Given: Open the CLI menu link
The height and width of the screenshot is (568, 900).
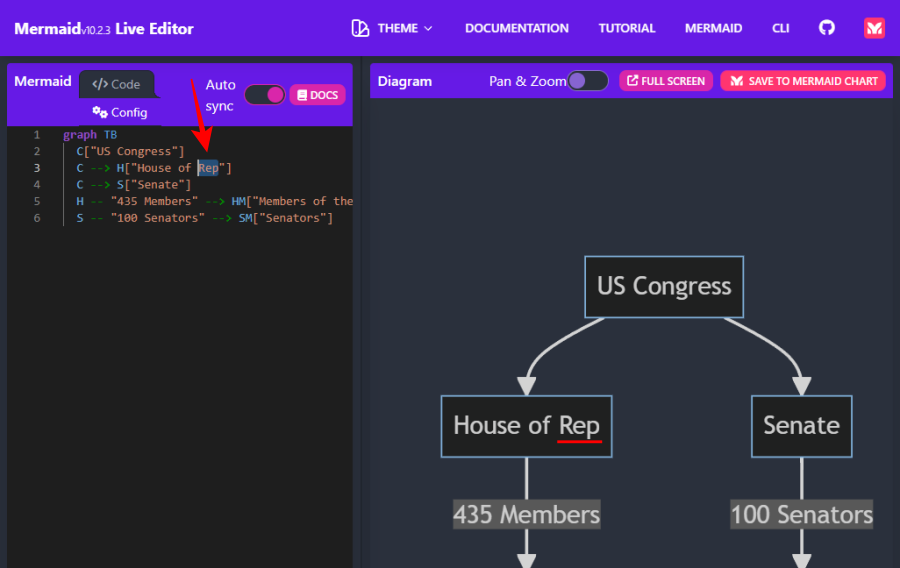Looking at the screenshot, I should [781, 28].
